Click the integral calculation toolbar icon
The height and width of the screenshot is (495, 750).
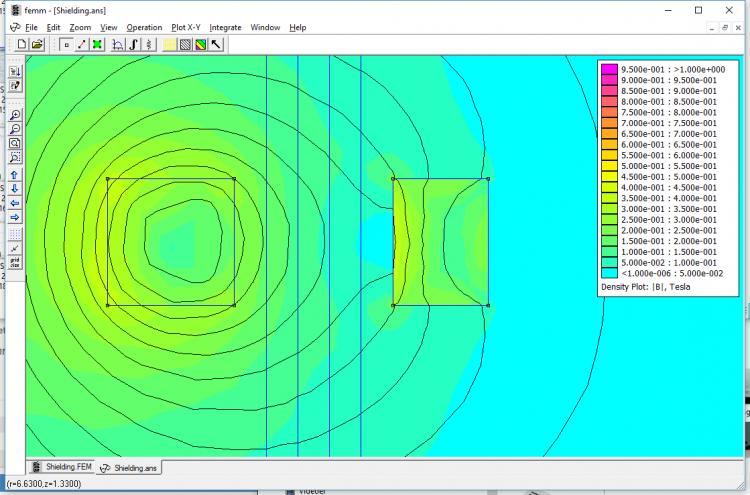133,44
